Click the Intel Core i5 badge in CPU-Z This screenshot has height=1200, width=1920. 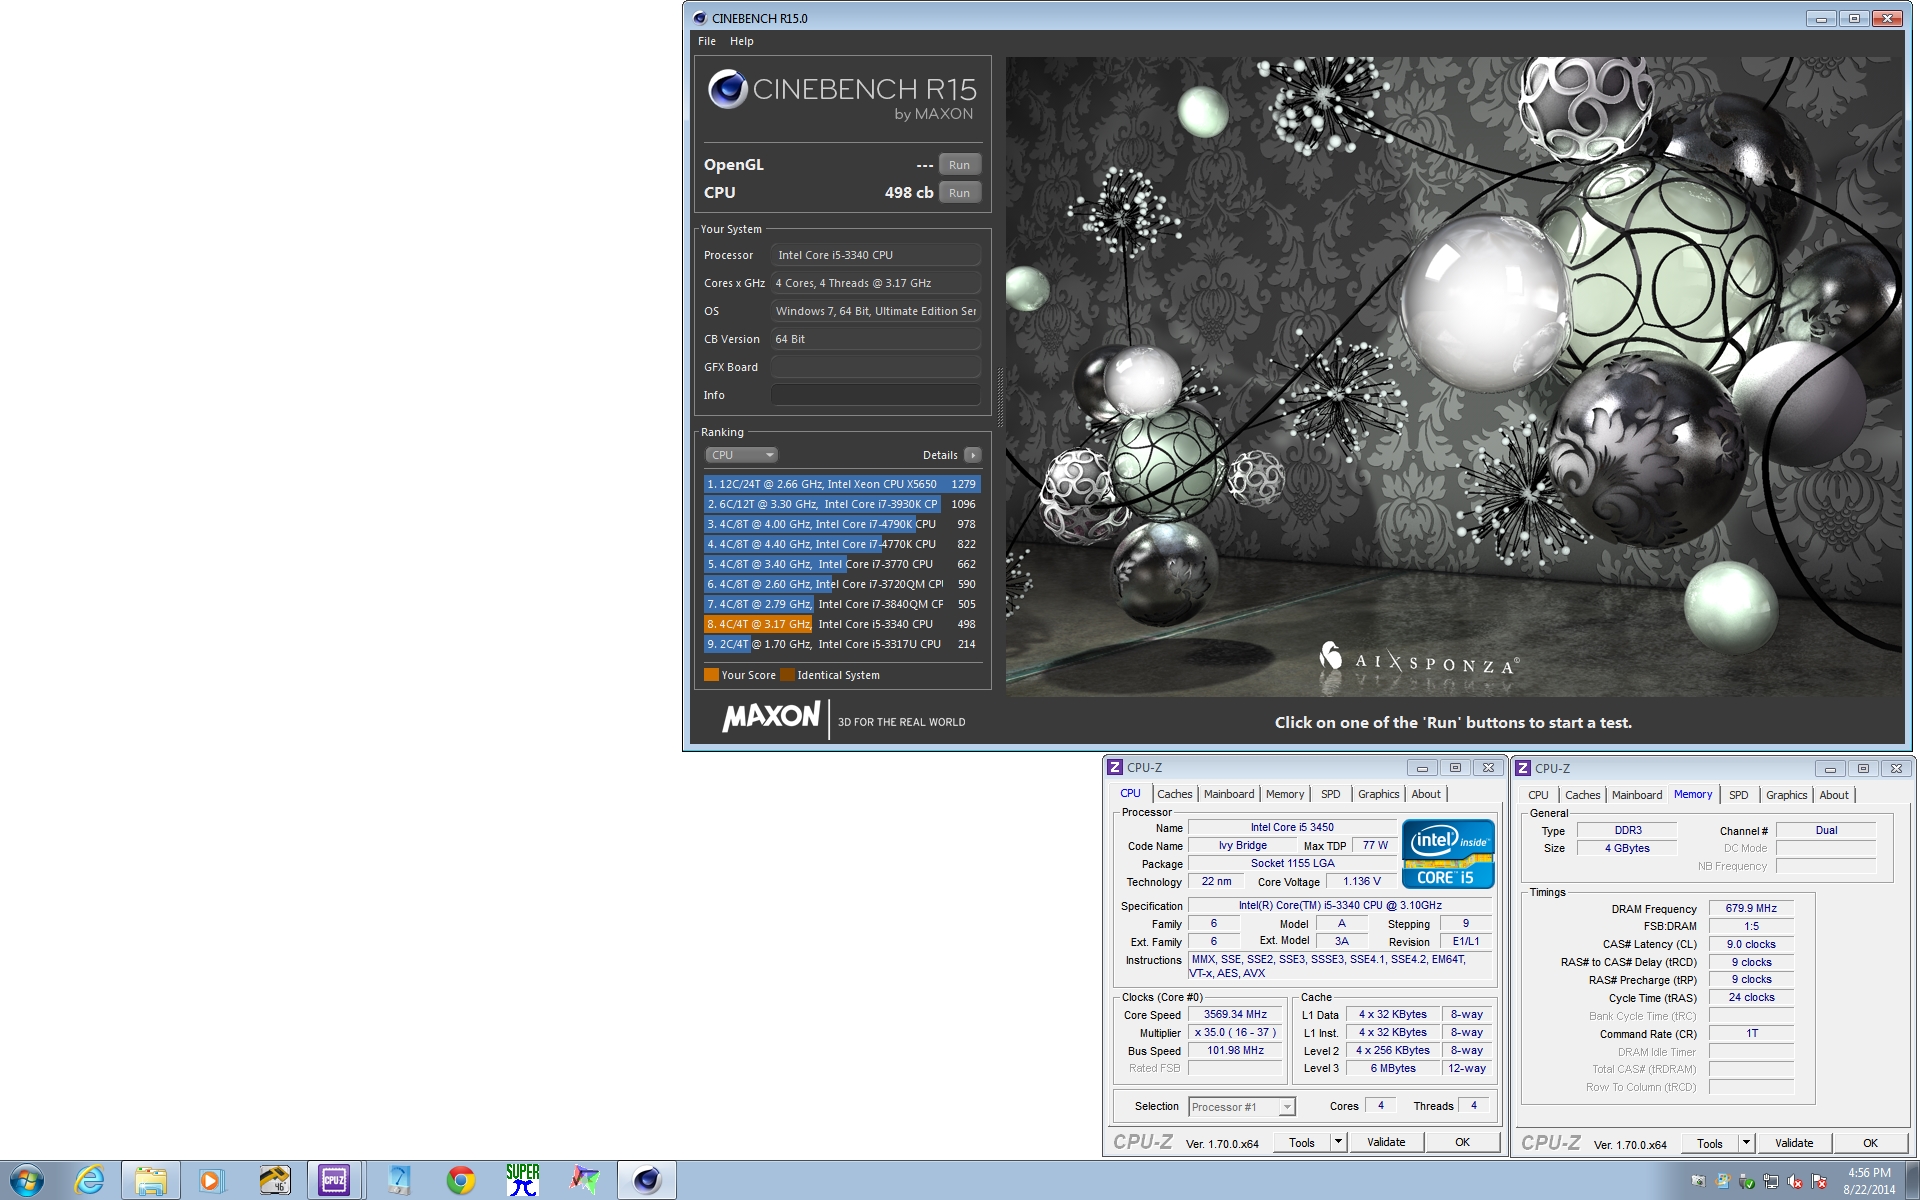tap(1447, 853)
